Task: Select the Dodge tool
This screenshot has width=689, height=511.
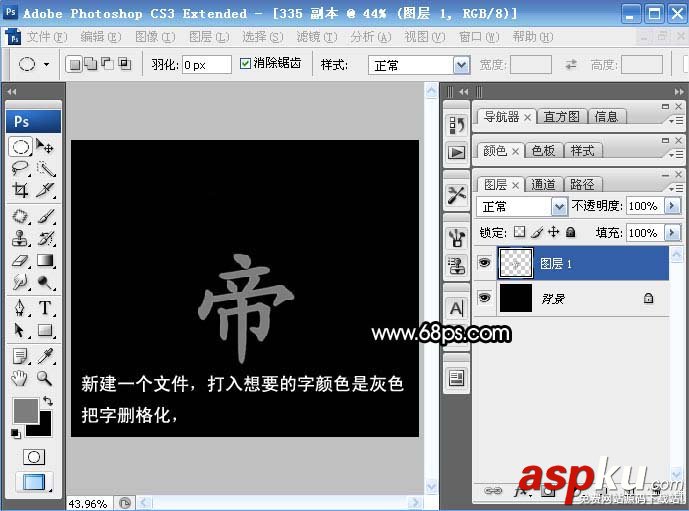Action: click(x=45, y=282)
